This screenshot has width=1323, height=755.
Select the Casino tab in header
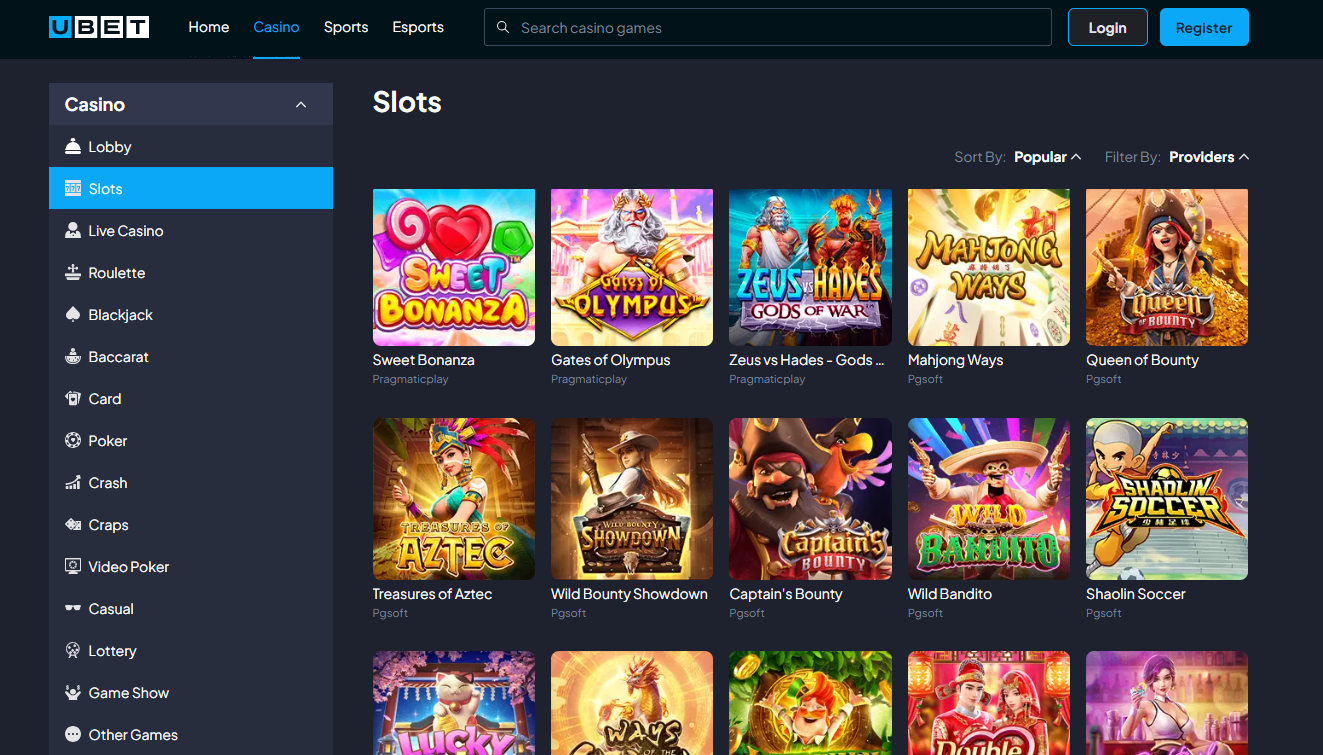pyautogui.click(x=276, y=27)
